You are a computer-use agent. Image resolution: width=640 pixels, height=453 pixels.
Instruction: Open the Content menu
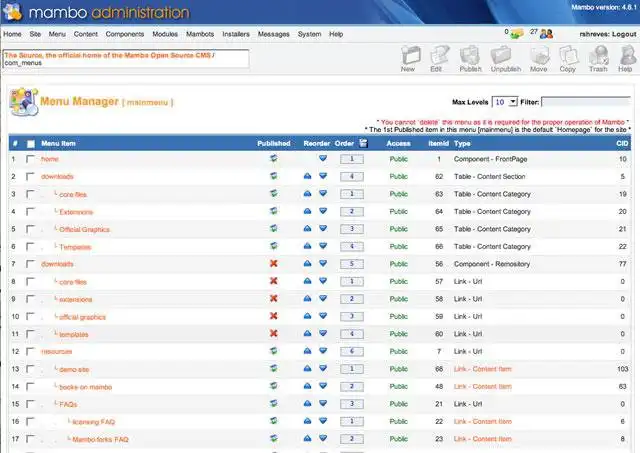(86, 34)
